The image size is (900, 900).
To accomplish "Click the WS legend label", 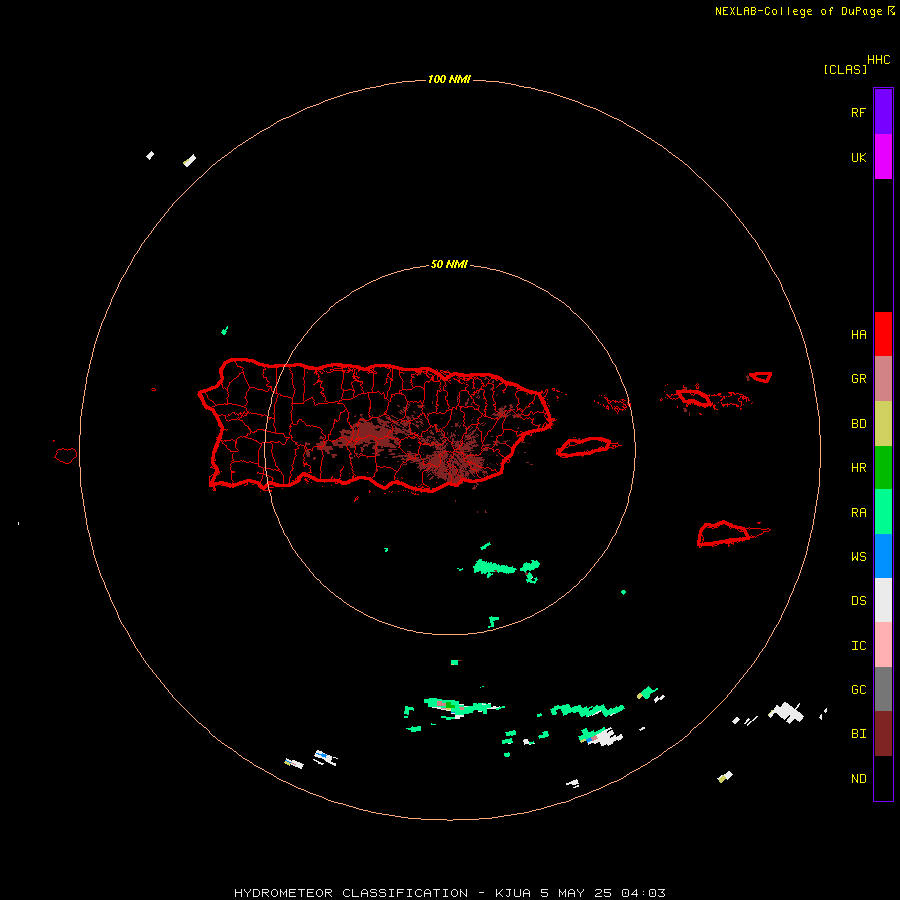I will 858,557.
